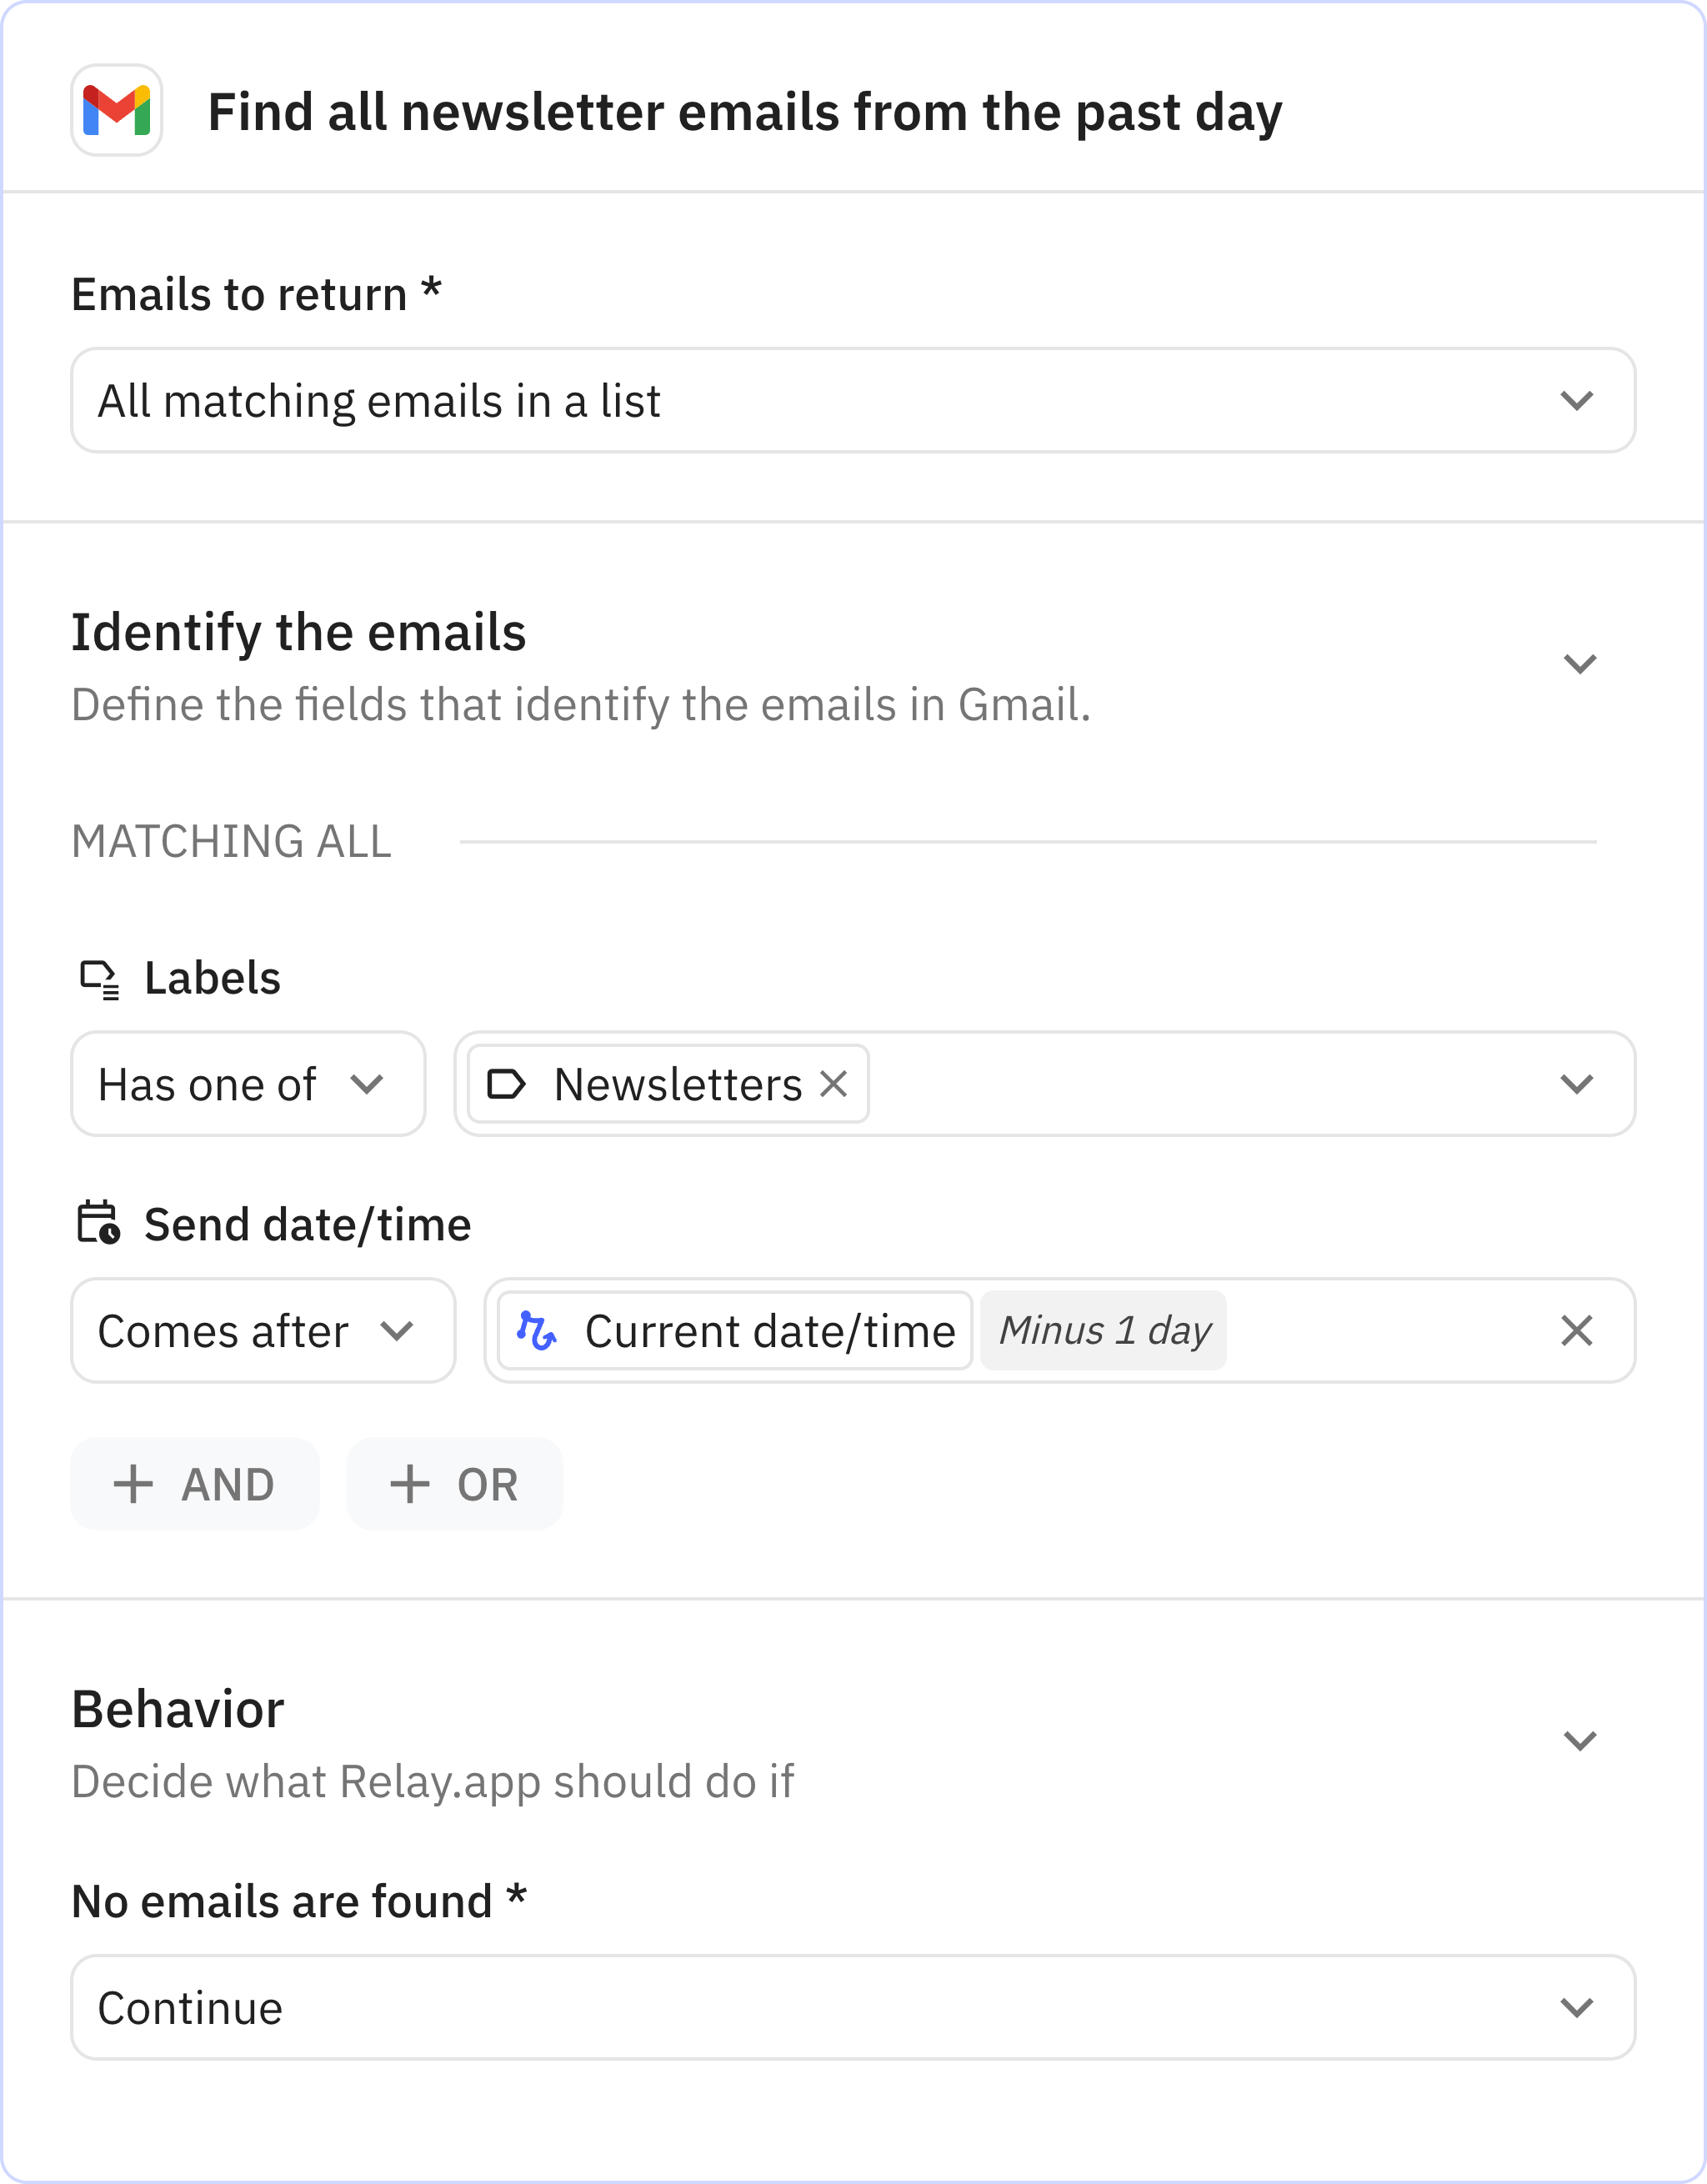Click the Labels tag icon

(99, 979)
